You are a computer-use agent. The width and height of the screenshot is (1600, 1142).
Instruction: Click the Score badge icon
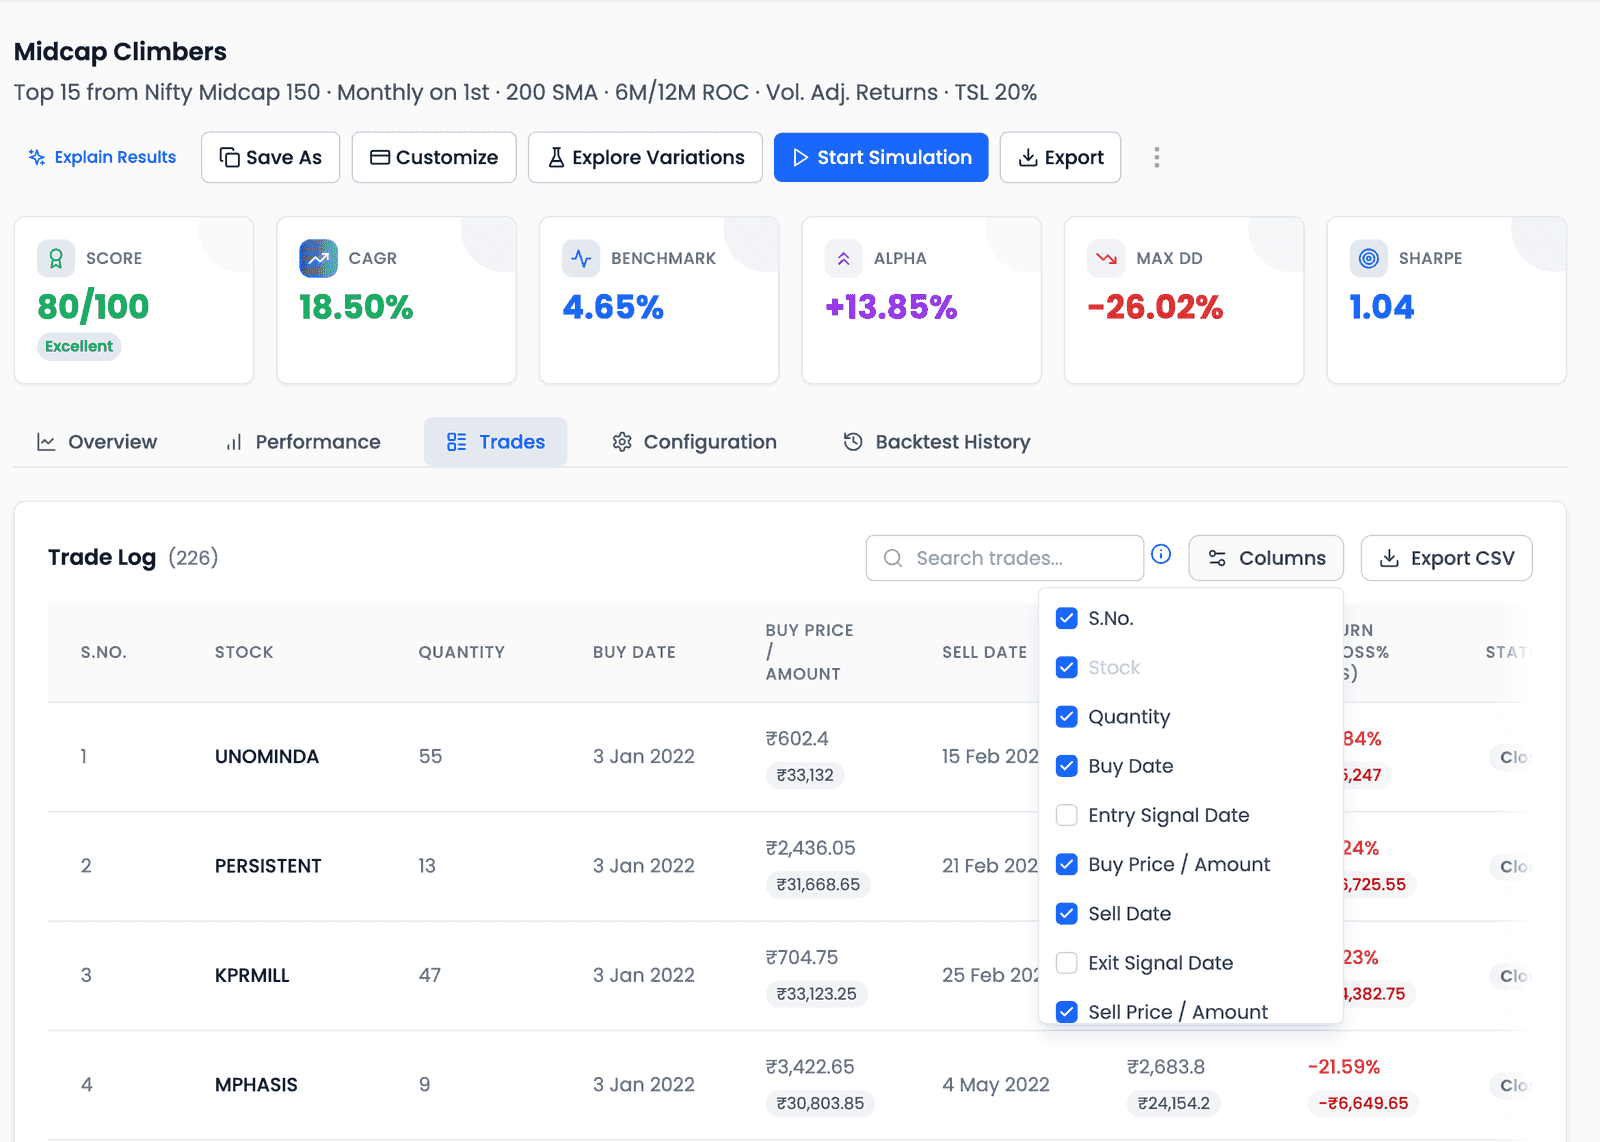[56, 258]
